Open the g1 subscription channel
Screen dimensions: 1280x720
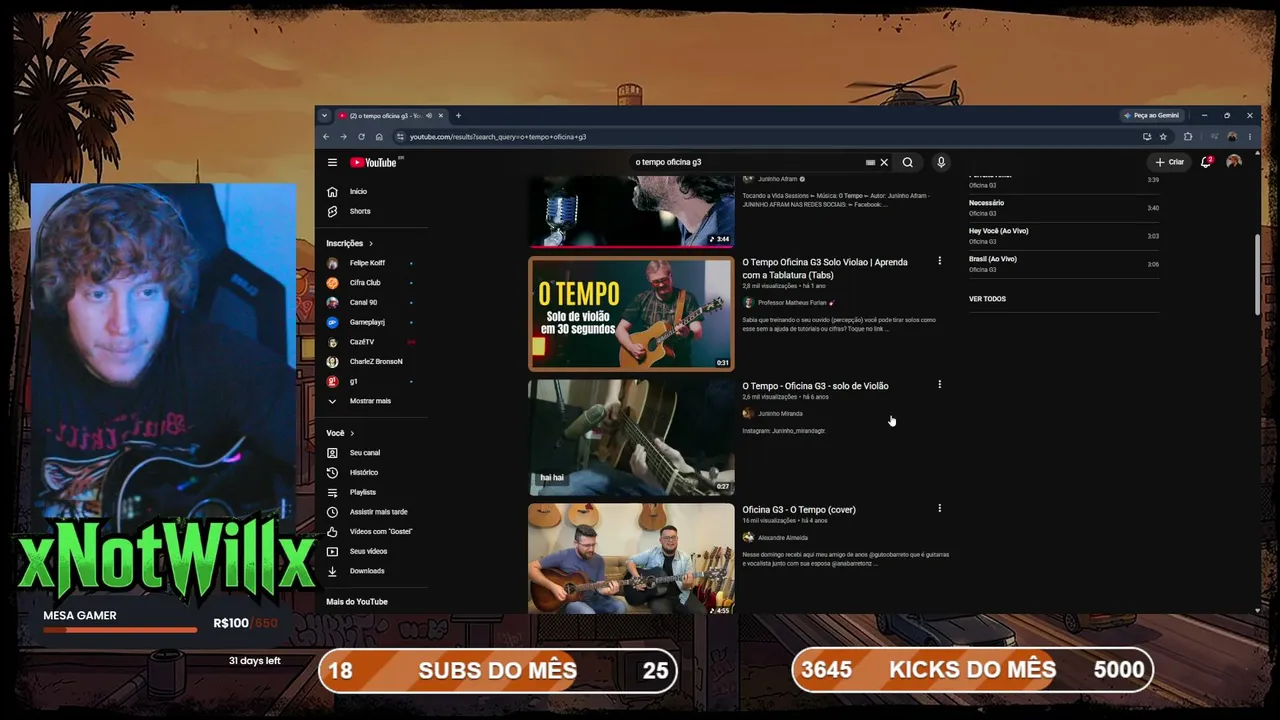[x=353, y=381]
